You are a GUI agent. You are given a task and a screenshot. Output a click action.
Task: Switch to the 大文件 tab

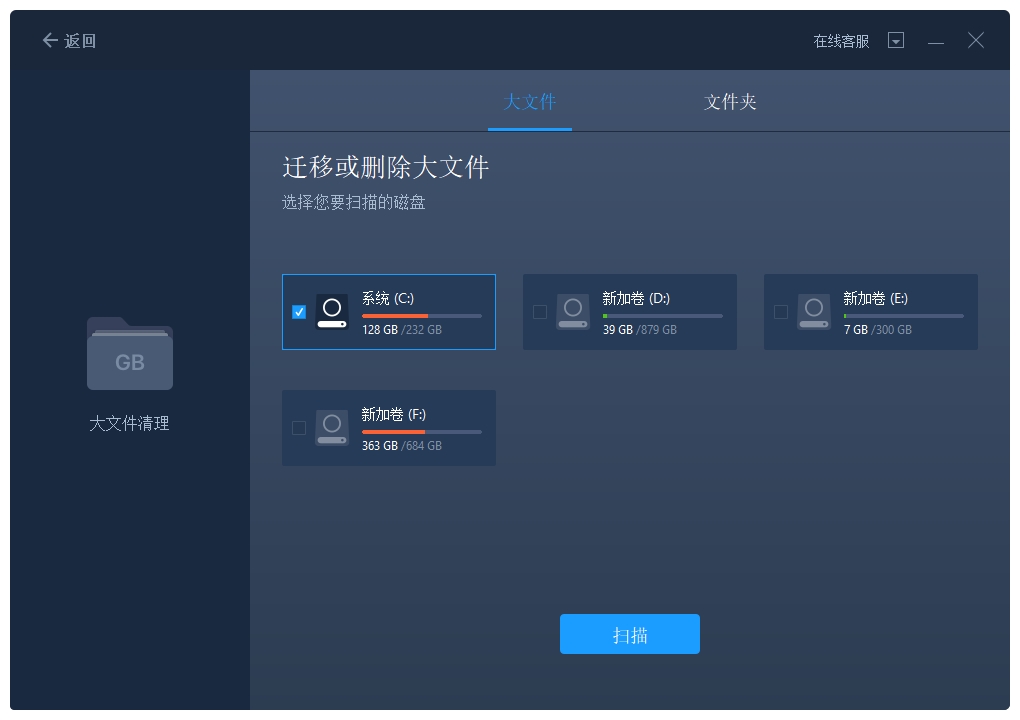point(530,102)
